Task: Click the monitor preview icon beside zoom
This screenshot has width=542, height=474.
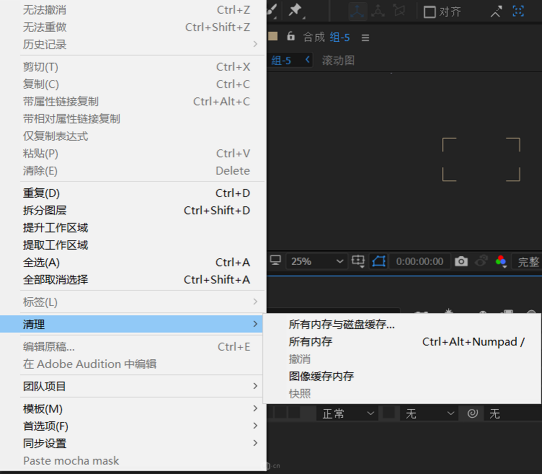Action: coord(275,260)
